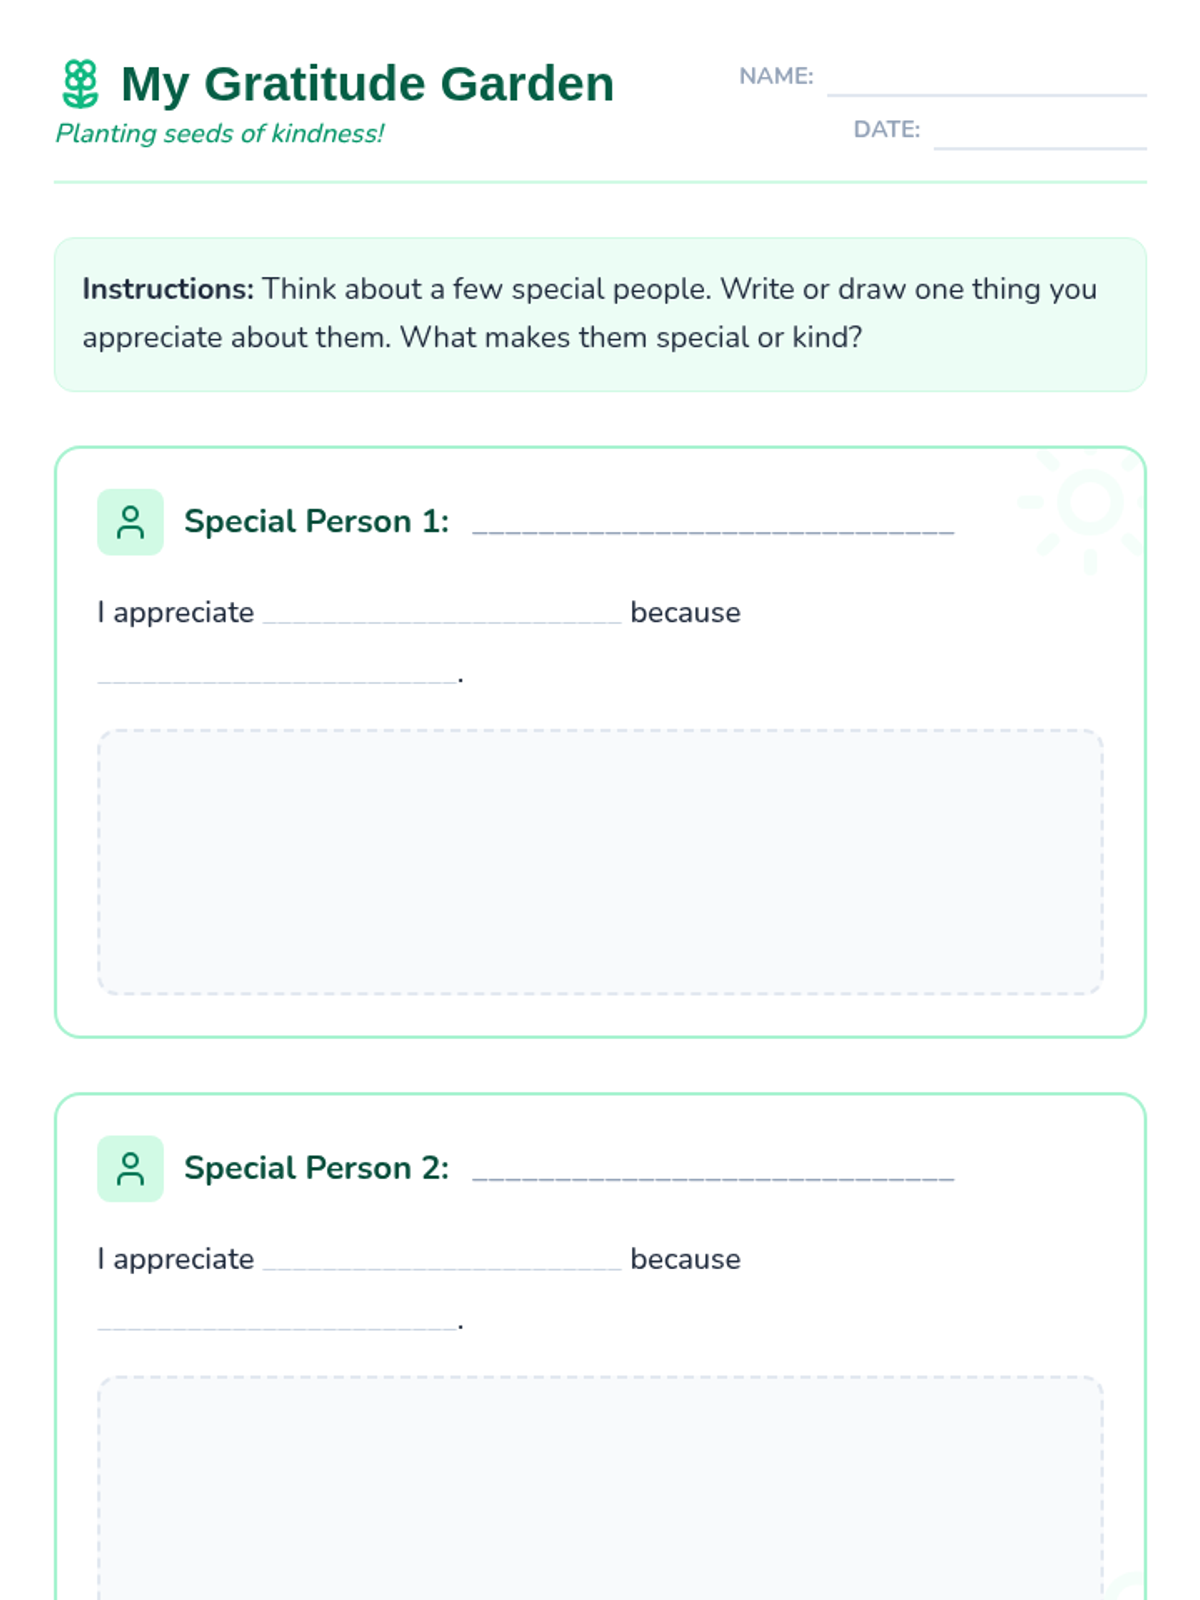
Task: Click the NAME input line
Action: (987, 78)
